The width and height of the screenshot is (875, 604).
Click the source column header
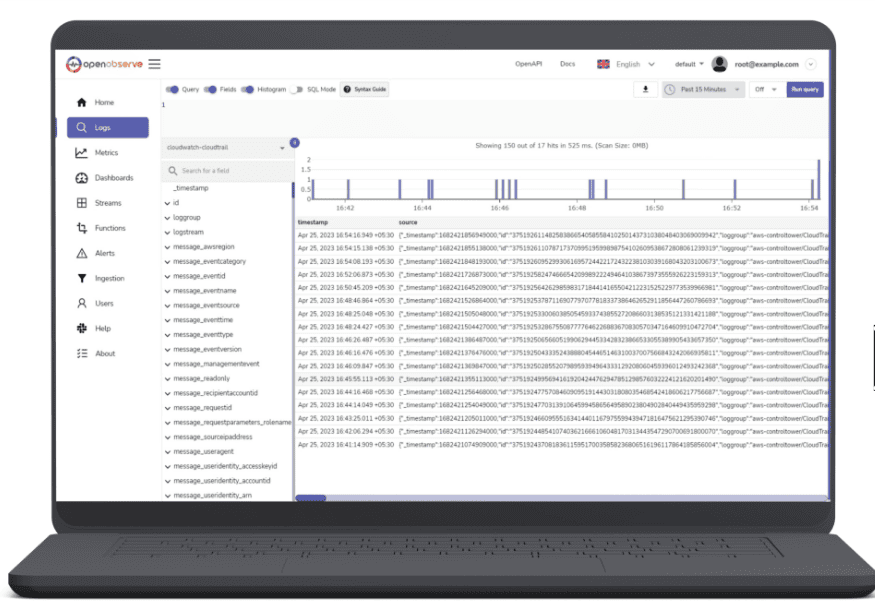[408, 222]
